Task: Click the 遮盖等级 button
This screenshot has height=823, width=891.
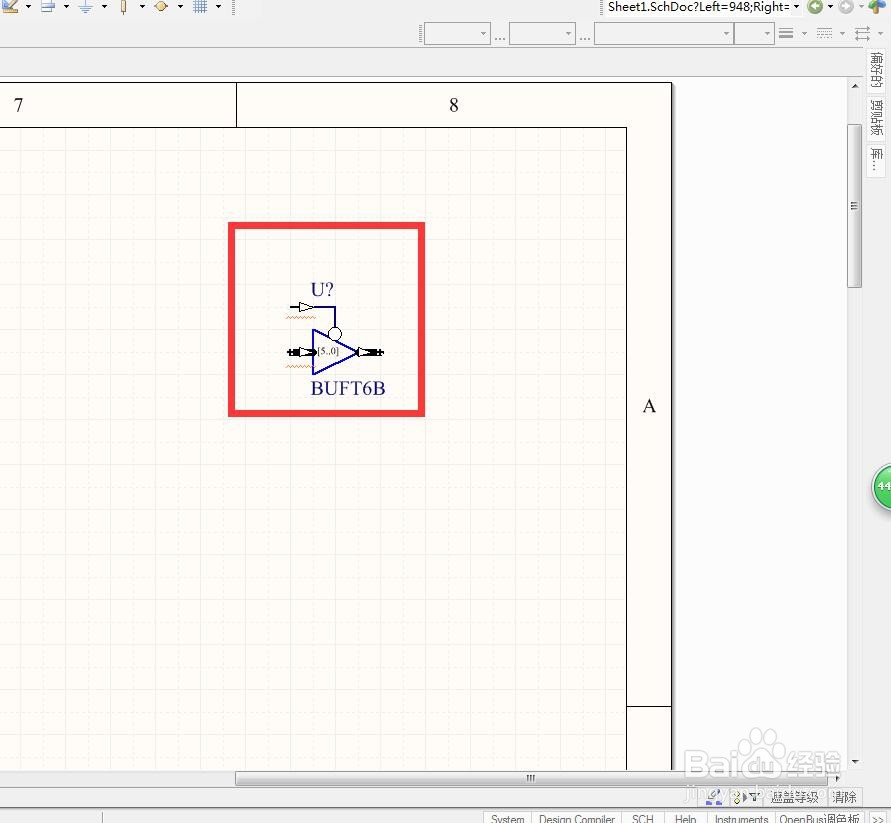Action: (794, 797)
